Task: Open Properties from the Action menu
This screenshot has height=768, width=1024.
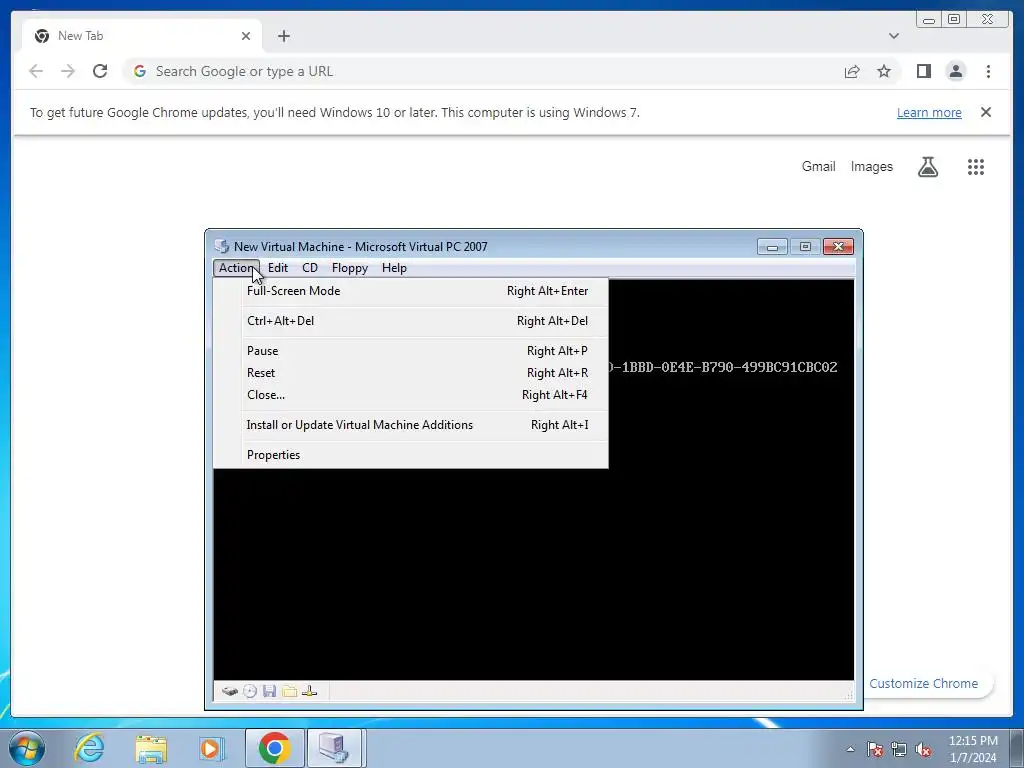Action: click(411, 455)
